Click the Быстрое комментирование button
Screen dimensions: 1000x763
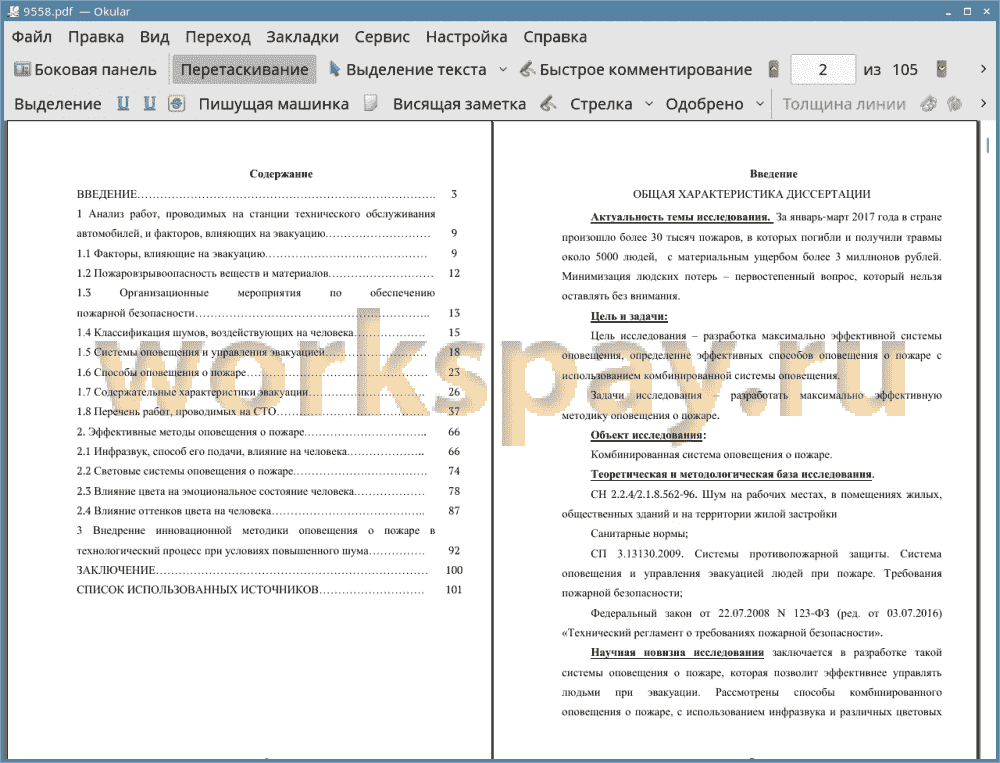click(636, 70)
